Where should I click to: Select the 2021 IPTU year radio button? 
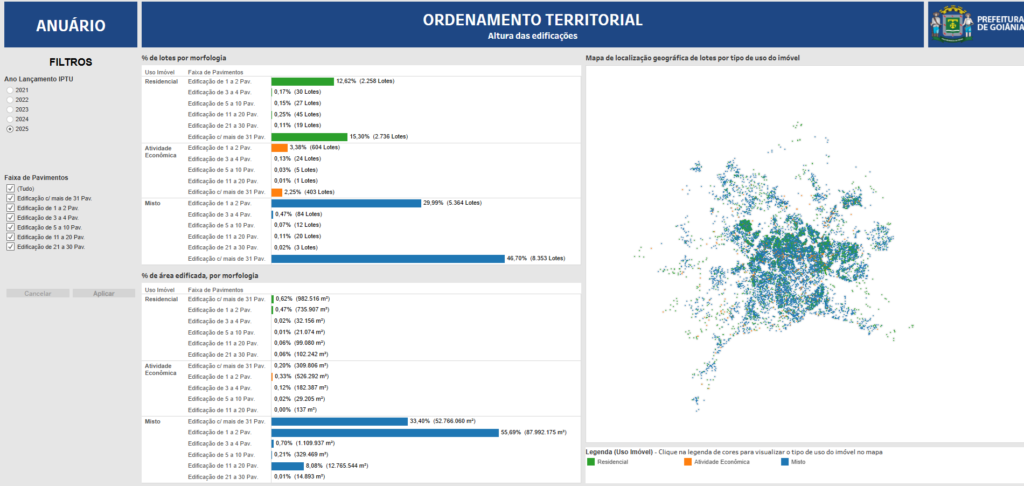tap(10, 91)
